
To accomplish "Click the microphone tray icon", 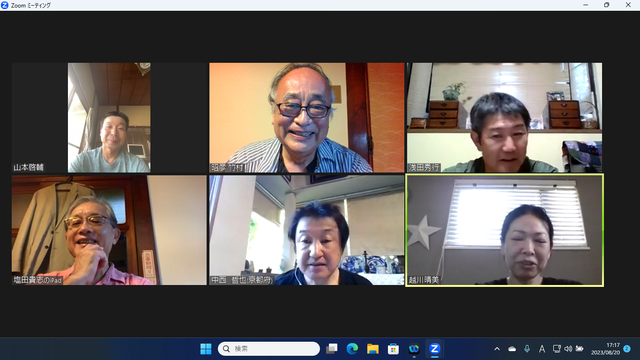I will (527, 349).
